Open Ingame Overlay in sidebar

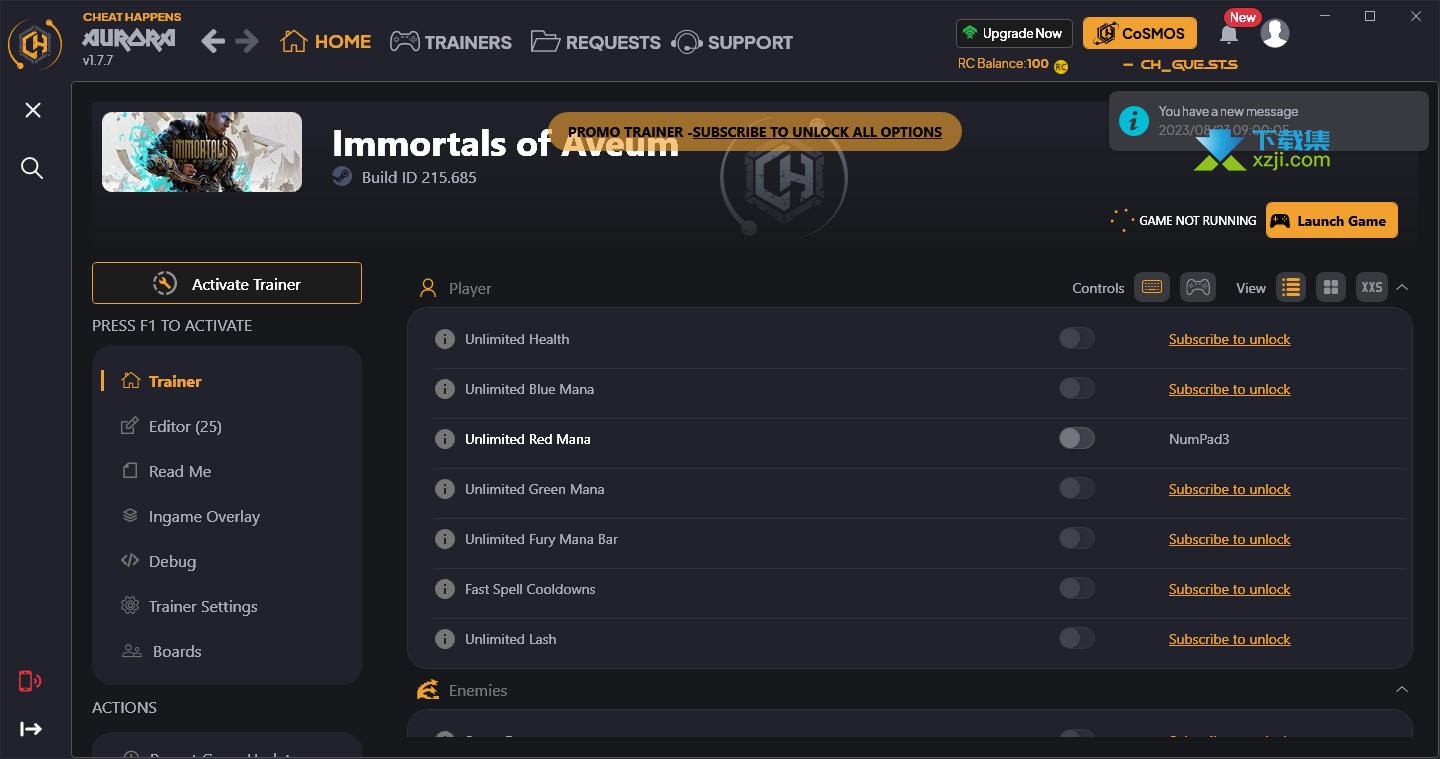tap(190, 516)
